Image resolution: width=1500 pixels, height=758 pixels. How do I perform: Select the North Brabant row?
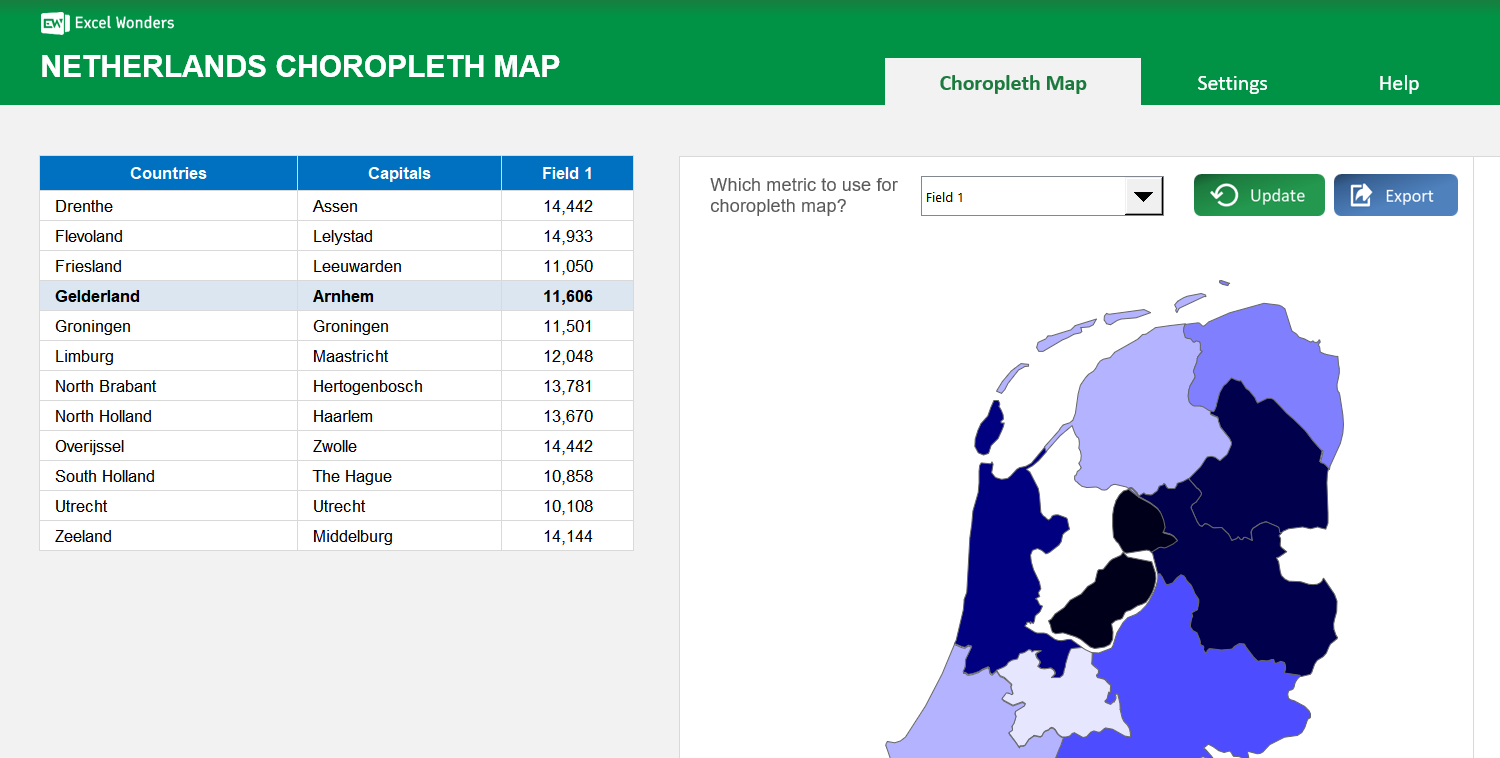click(168, 386)
